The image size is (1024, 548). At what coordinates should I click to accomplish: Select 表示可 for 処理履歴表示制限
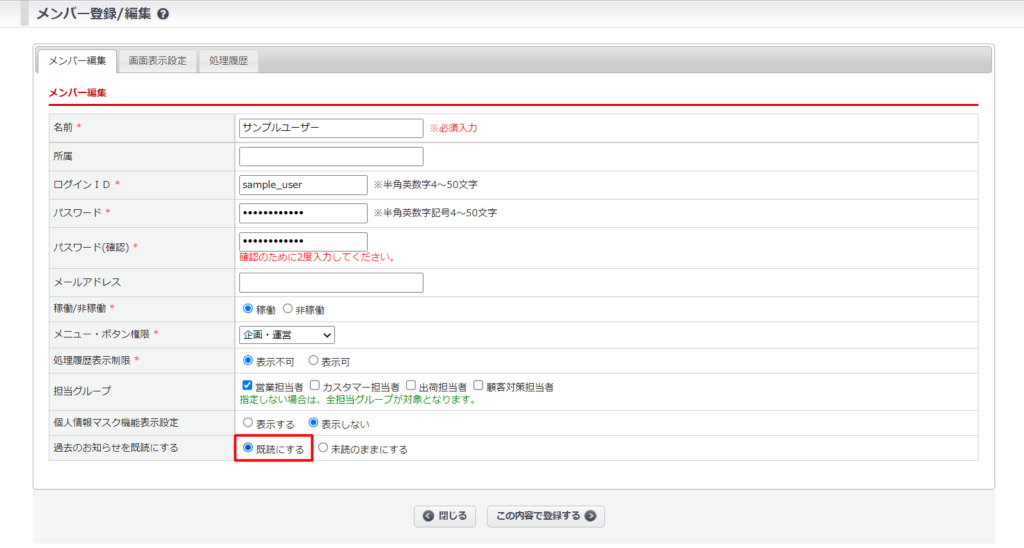click(x=314, y=360)
